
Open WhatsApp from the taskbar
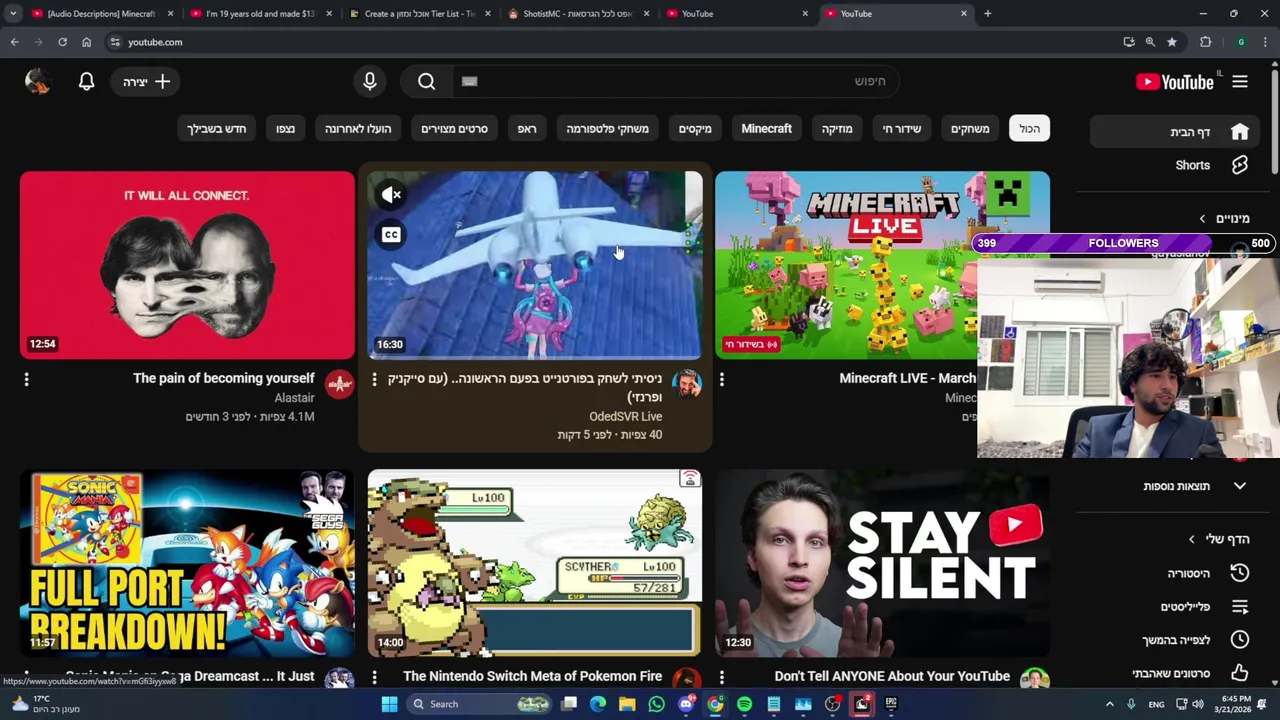pos(657,704)
